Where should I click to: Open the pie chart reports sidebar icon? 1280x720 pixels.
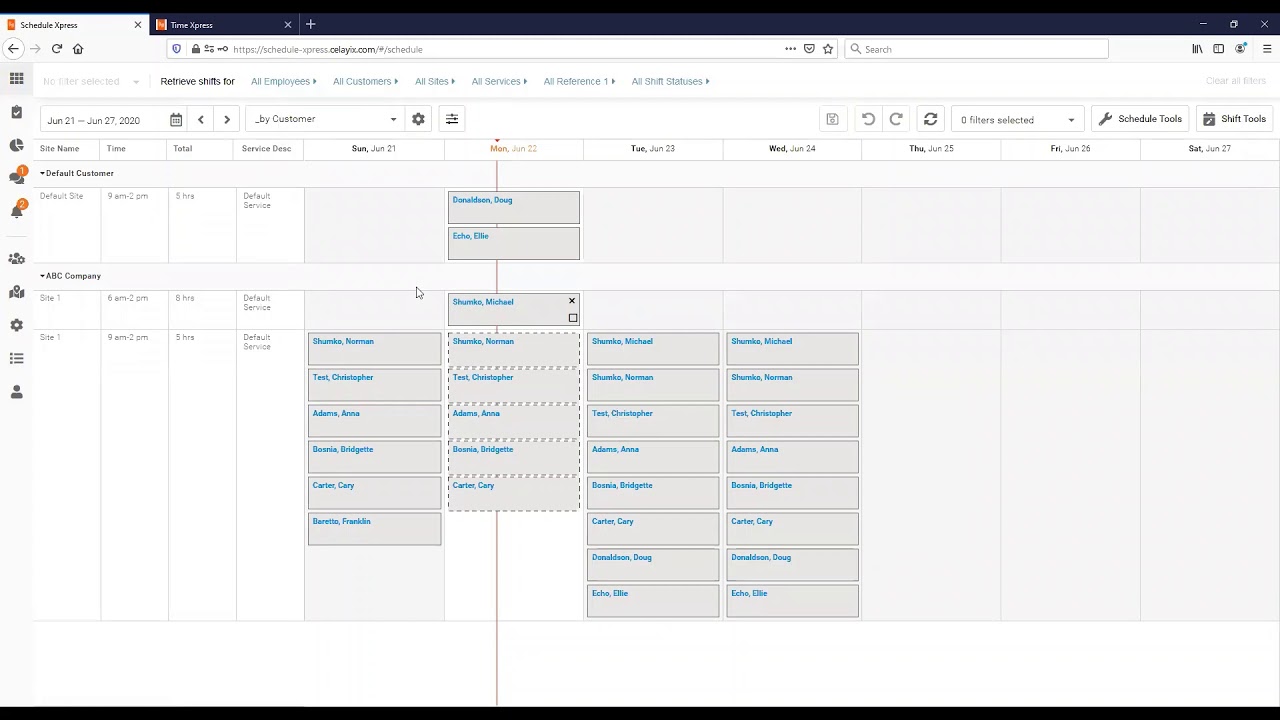16,146
